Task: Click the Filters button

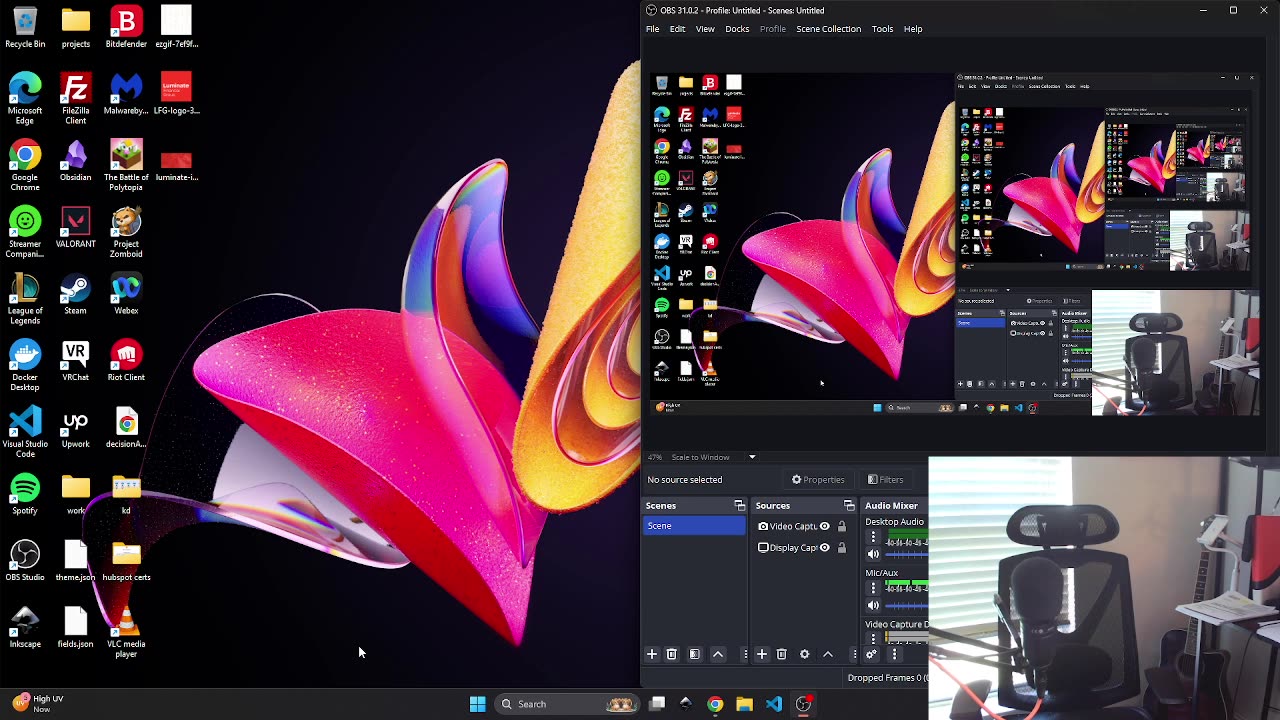Action: click(x=885, y=480)
